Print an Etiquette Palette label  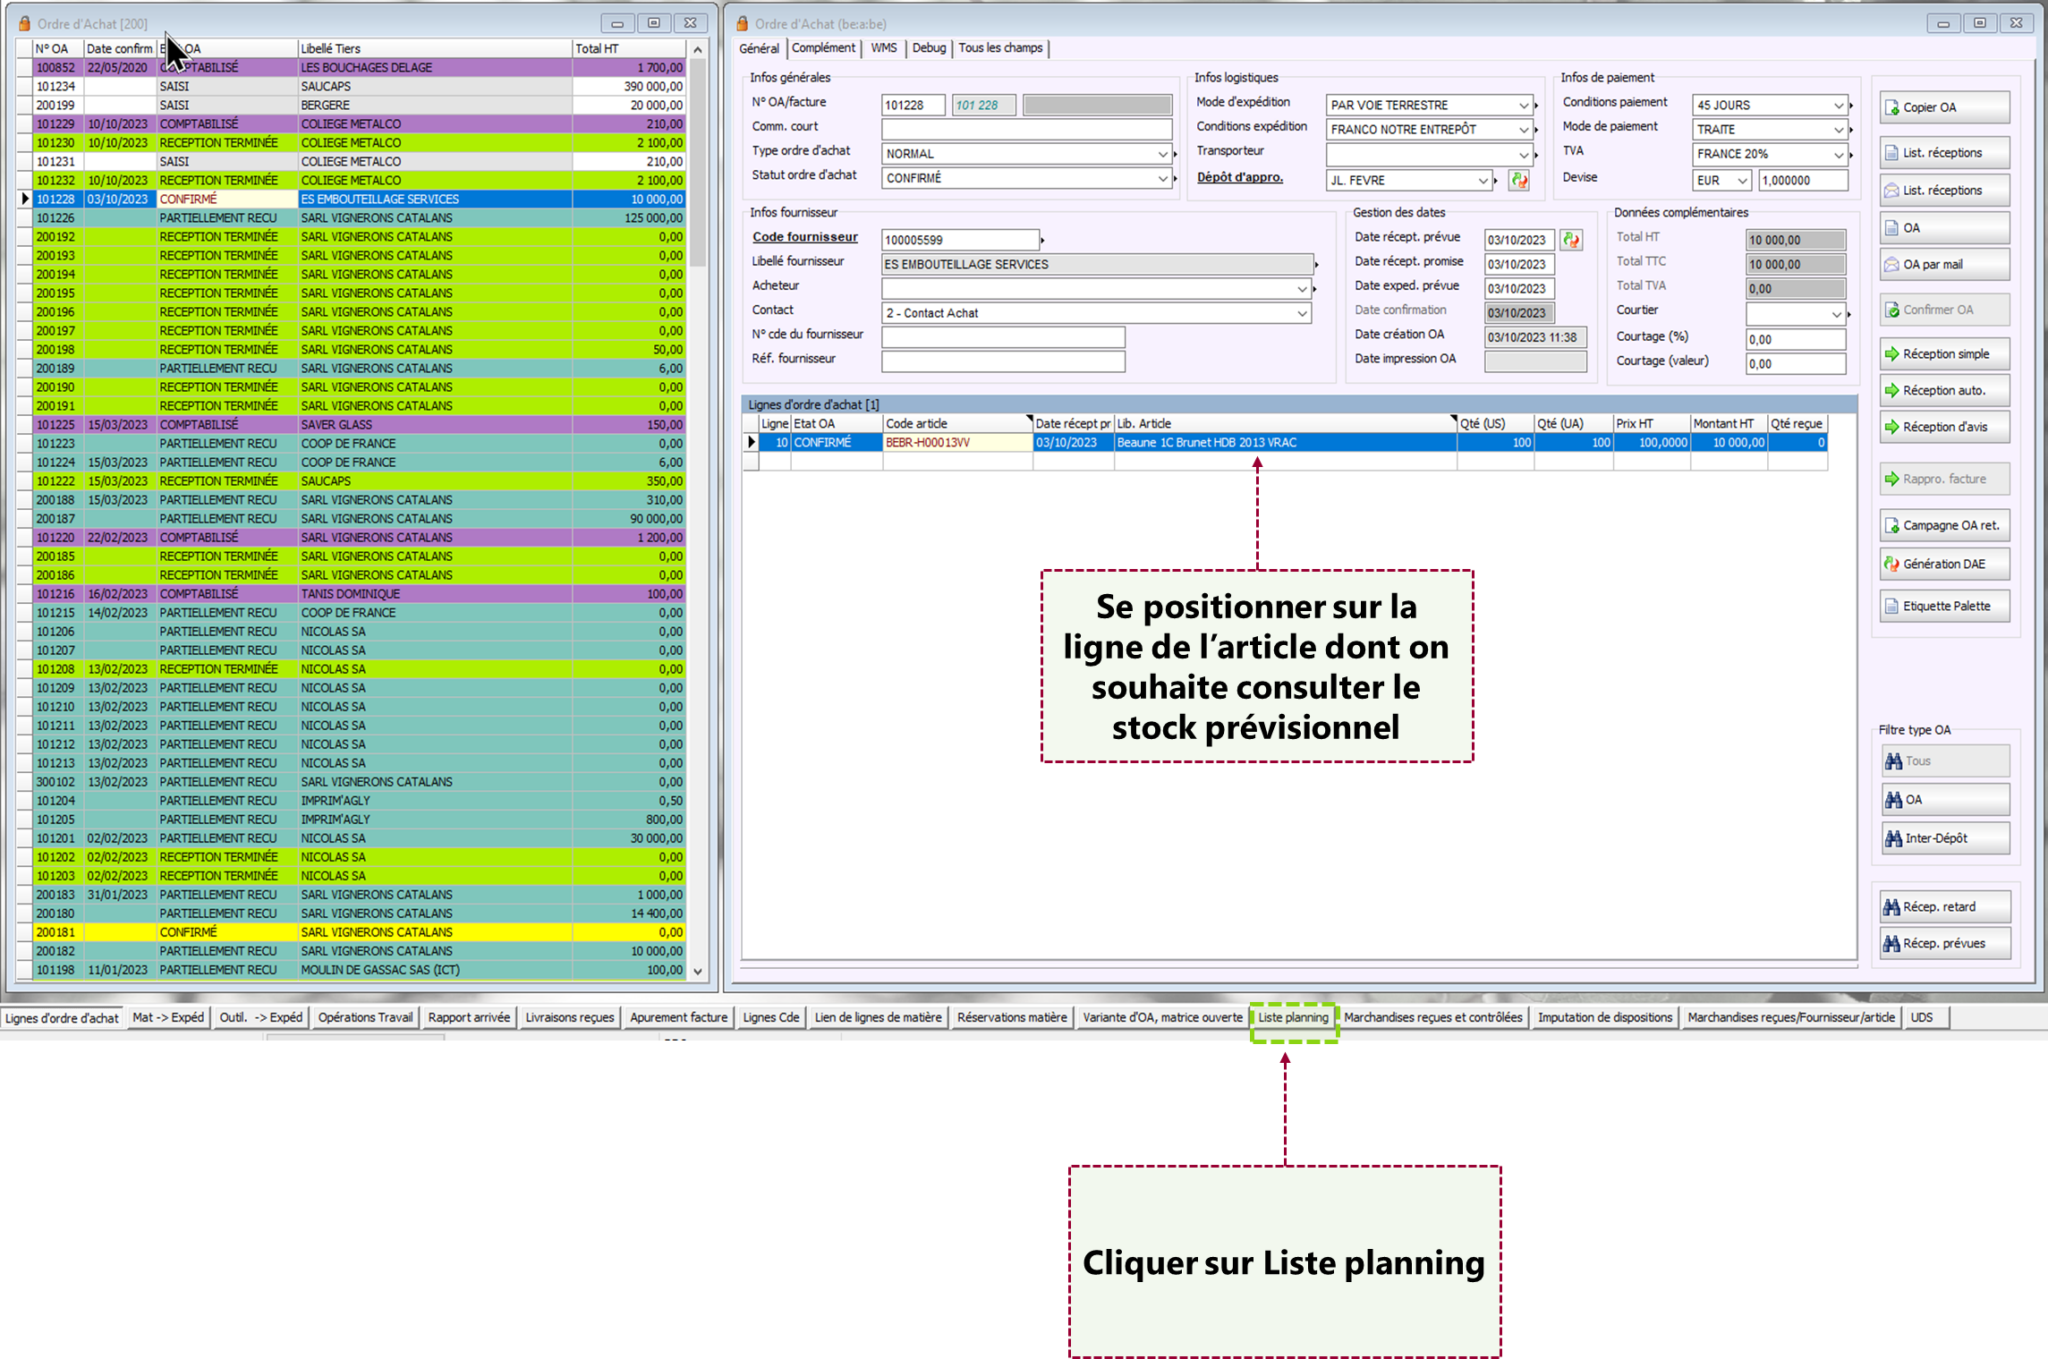pos(1943,606)
